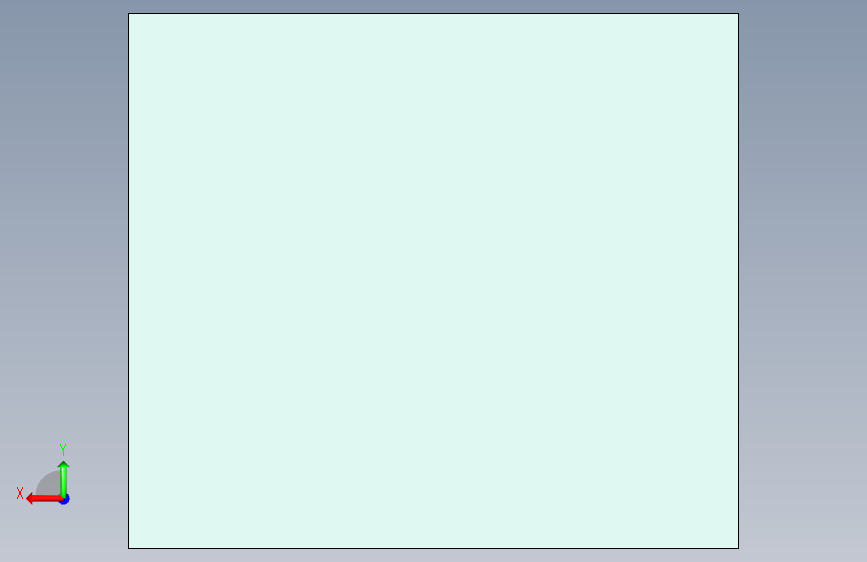Pick the top-left corner vertex of rectangle
The width and height of the screenshot is (867, 562).
coord(129,14)
